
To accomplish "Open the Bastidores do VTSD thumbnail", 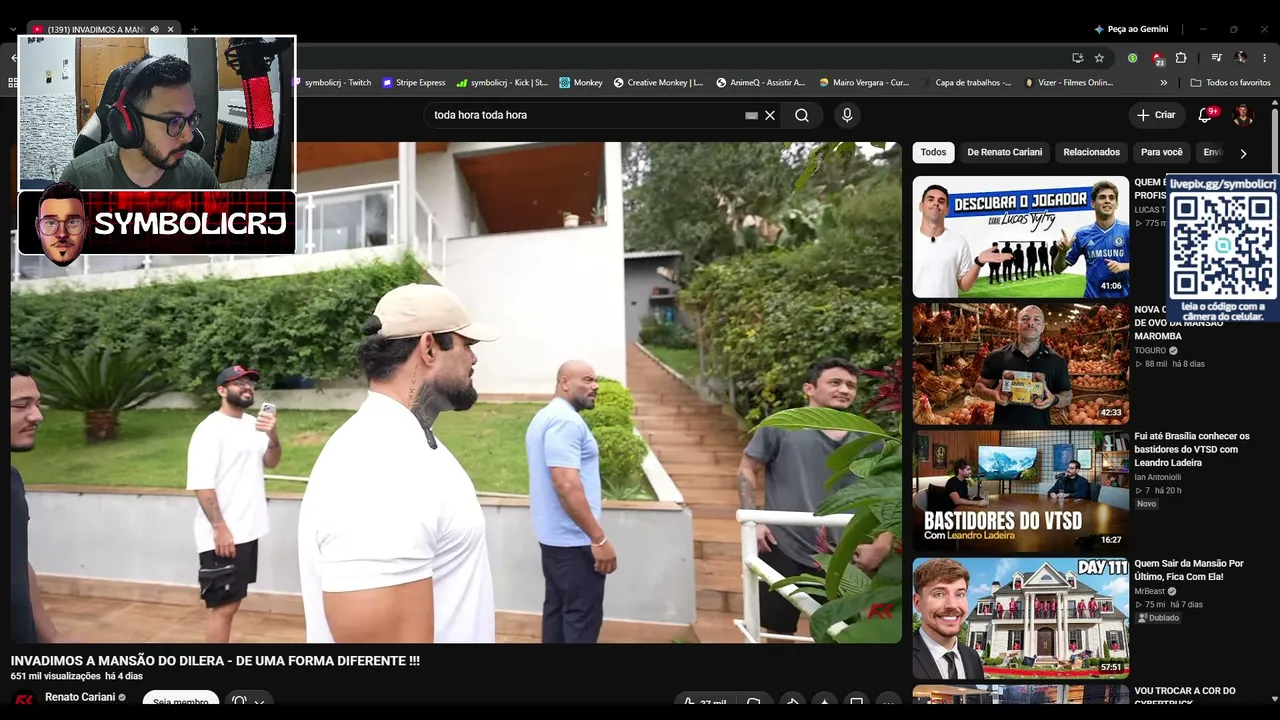I will (x=1021, y=491).
